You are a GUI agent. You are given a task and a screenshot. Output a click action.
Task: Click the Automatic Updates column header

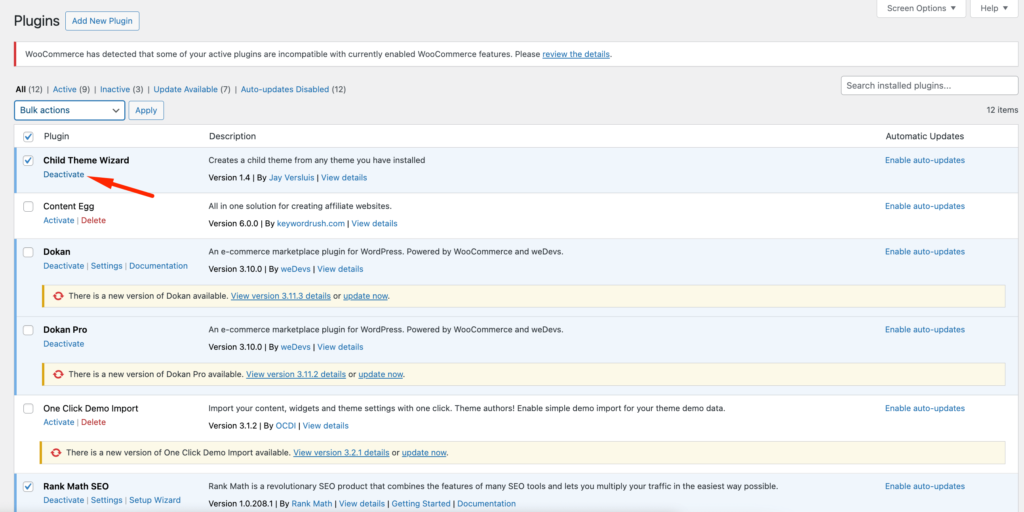[x=925, y=136]
